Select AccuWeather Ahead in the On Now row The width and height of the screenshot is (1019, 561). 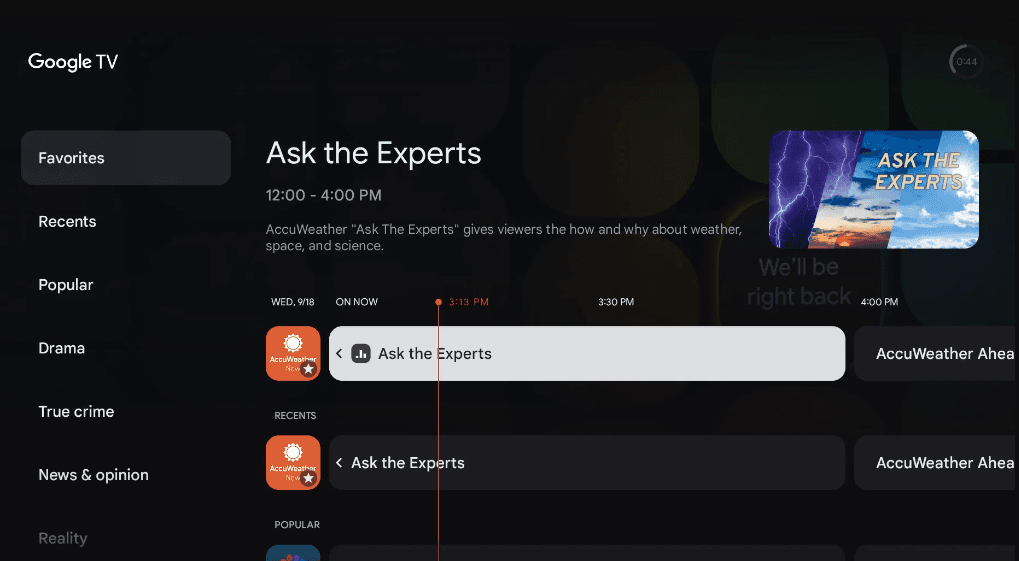[x=936, y=353]
